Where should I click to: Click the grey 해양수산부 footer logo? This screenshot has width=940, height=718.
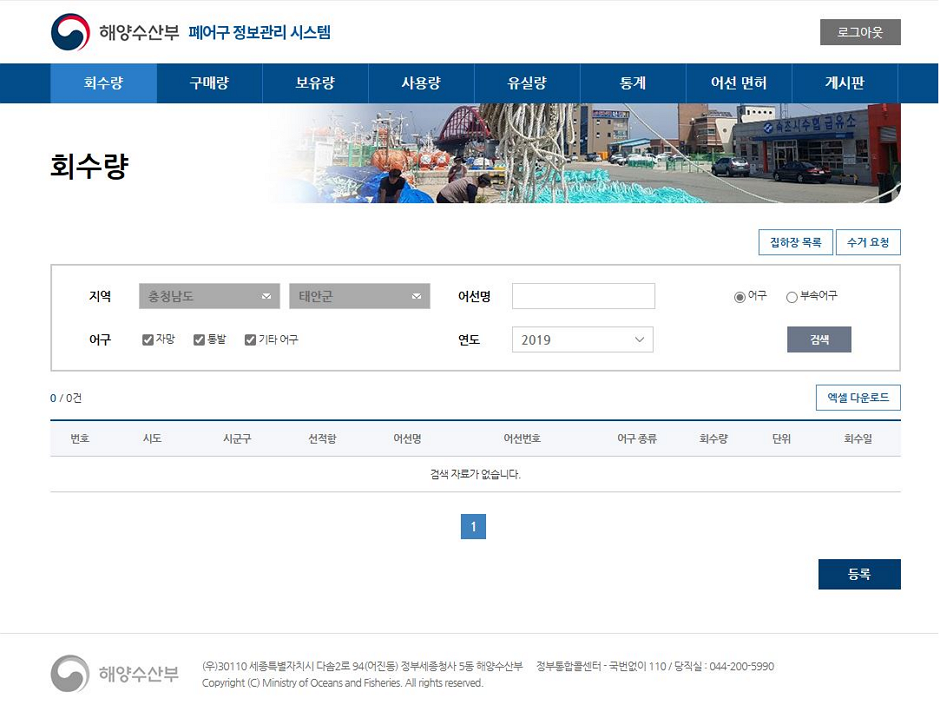click(115, 674)
